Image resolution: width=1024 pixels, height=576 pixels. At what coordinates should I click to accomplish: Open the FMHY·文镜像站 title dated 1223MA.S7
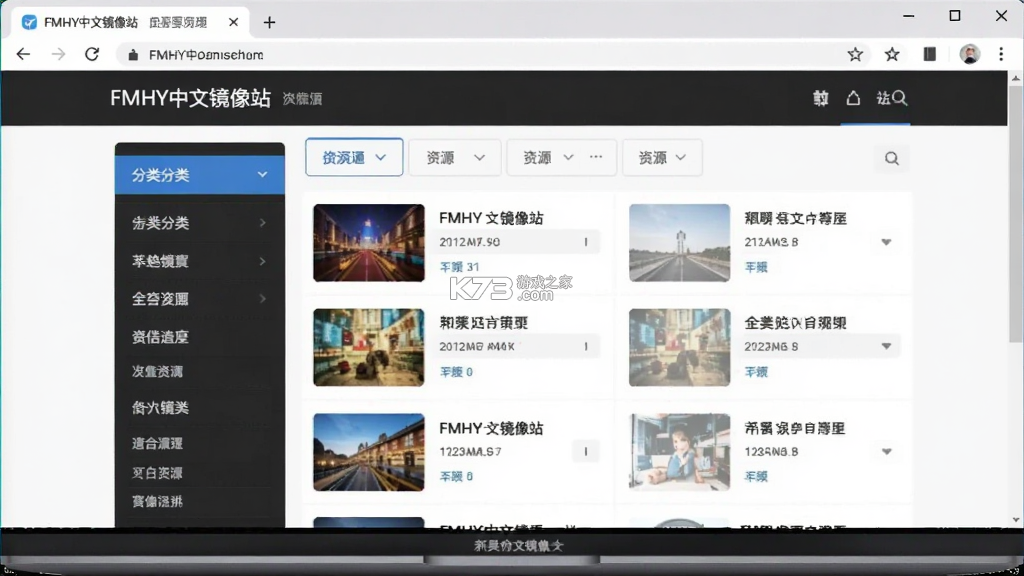tap(491, 428)
